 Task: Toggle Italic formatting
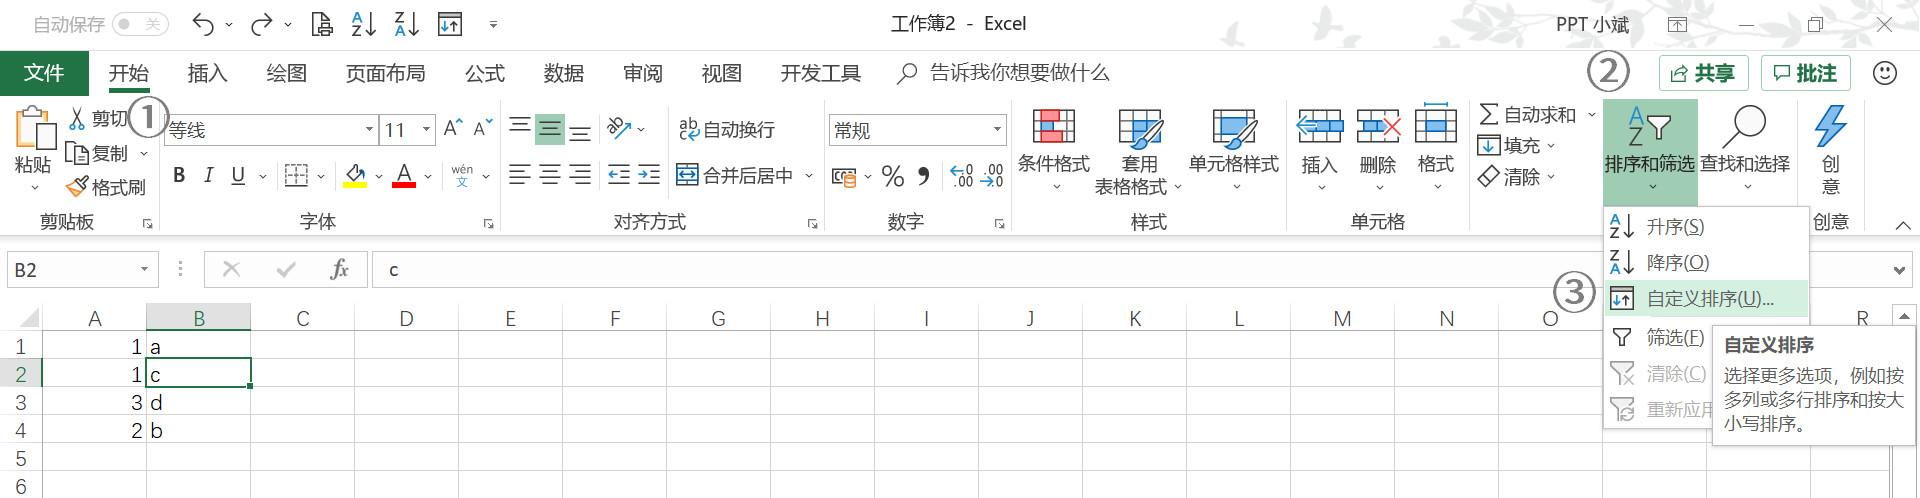tap(208, 176)
